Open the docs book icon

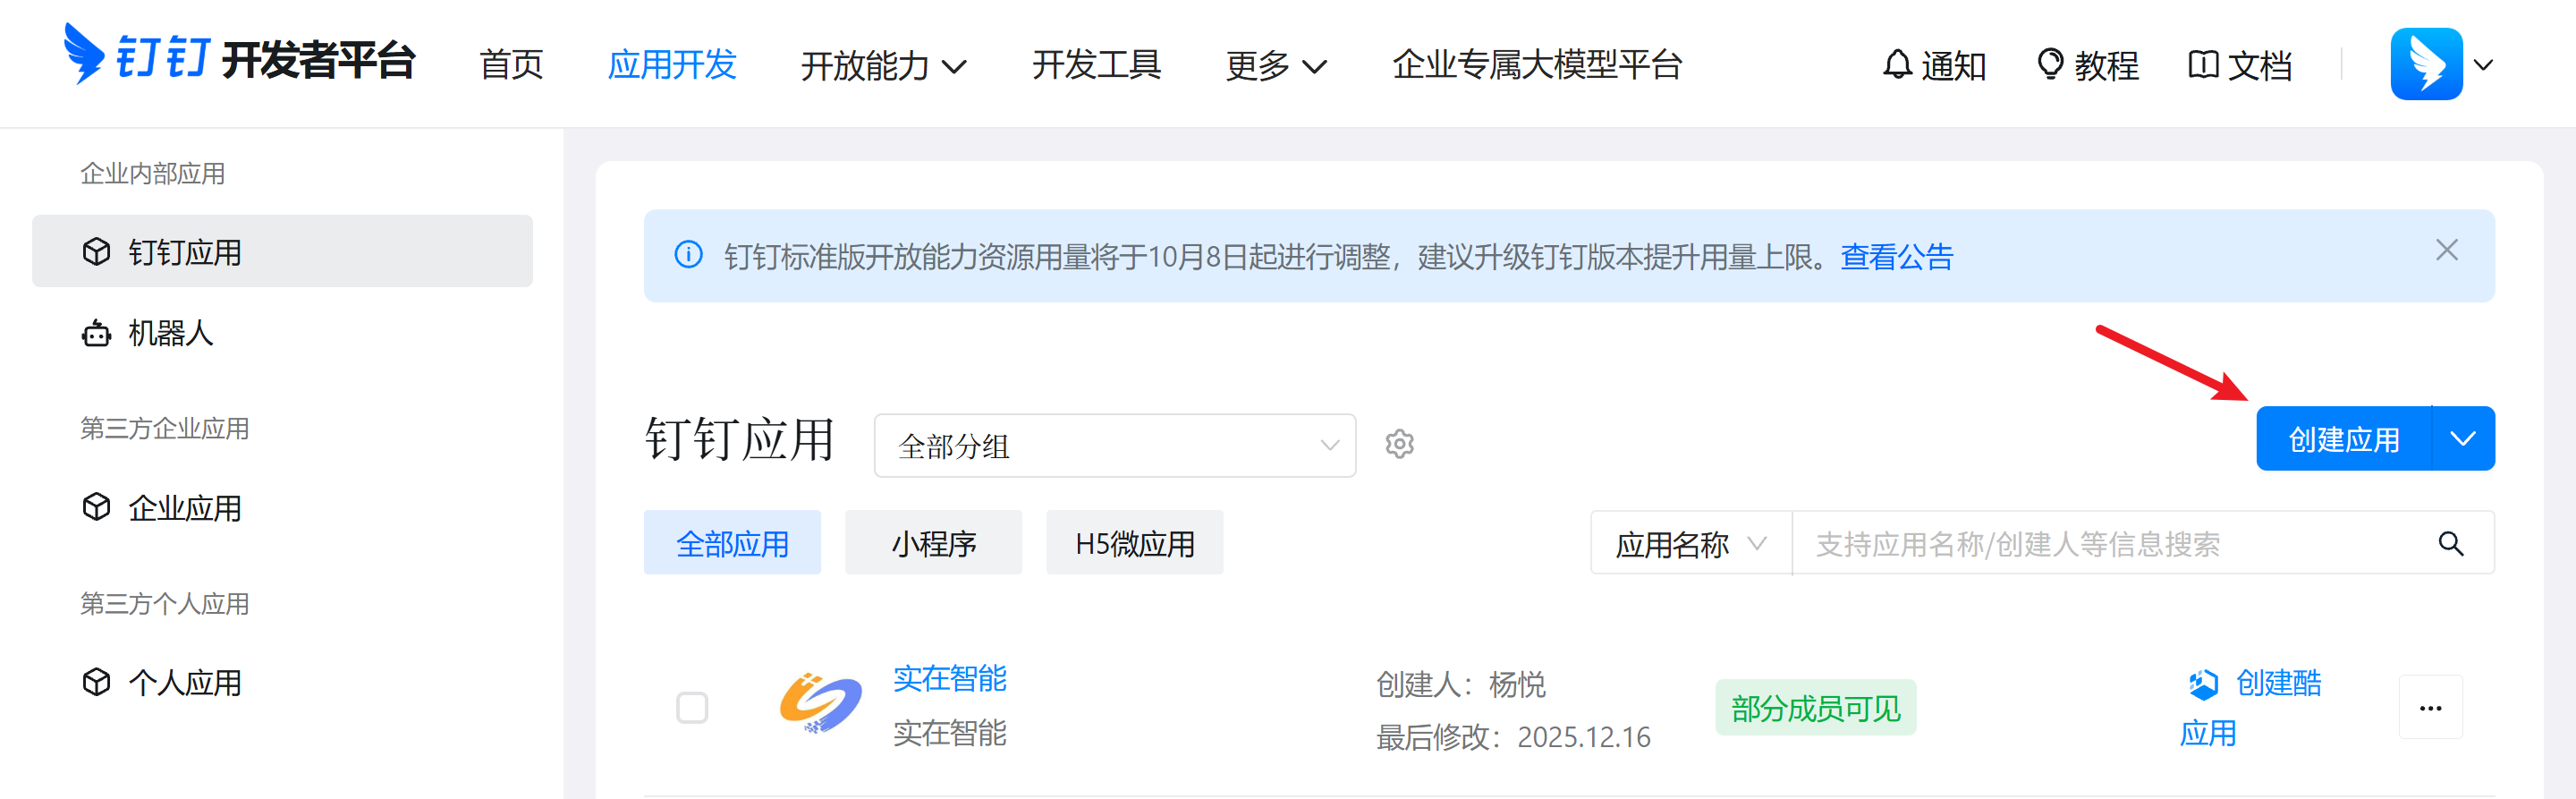point(2202,64)
